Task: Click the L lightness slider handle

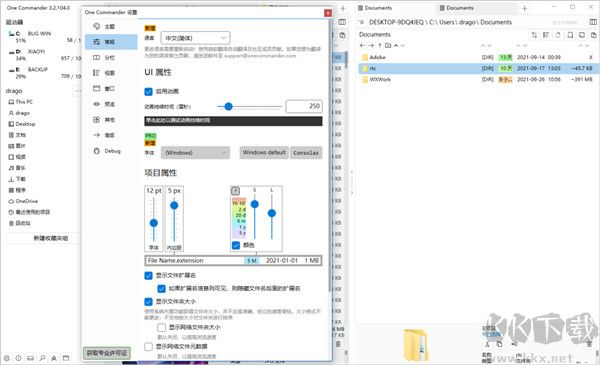Action: click(x=272, y=213)
